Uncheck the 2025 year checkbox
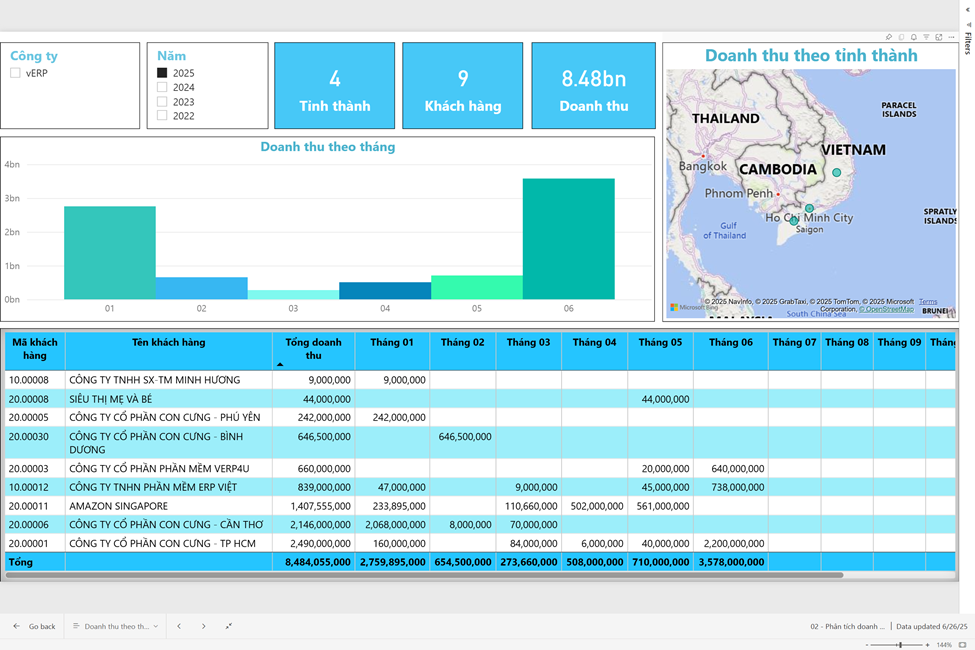The image size is (975, 650). coord(162,73)
